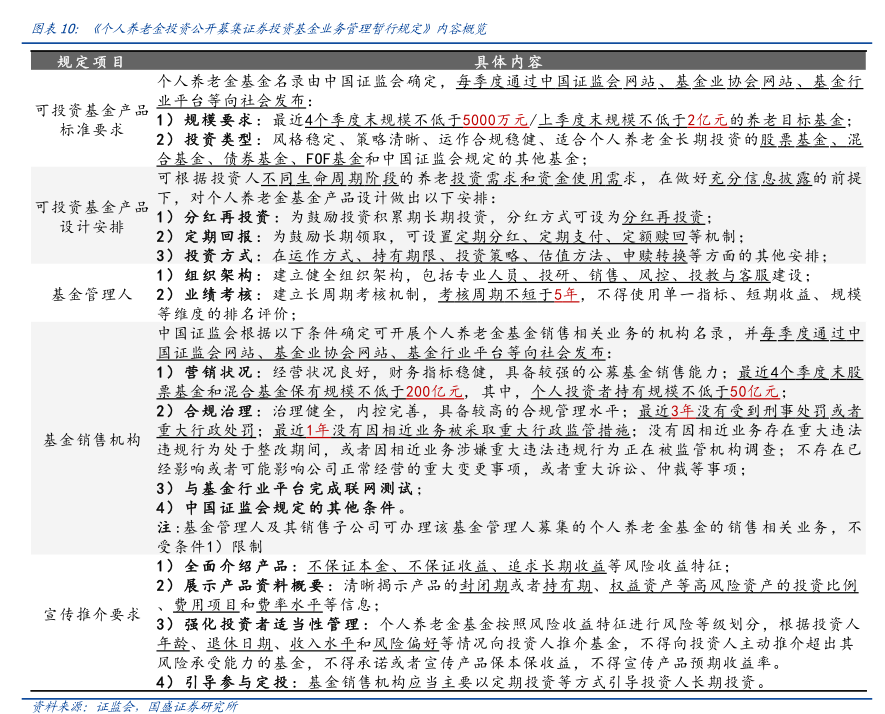Click the 资料来源 source line at bottom
The image size is (885, 714).
135,705
